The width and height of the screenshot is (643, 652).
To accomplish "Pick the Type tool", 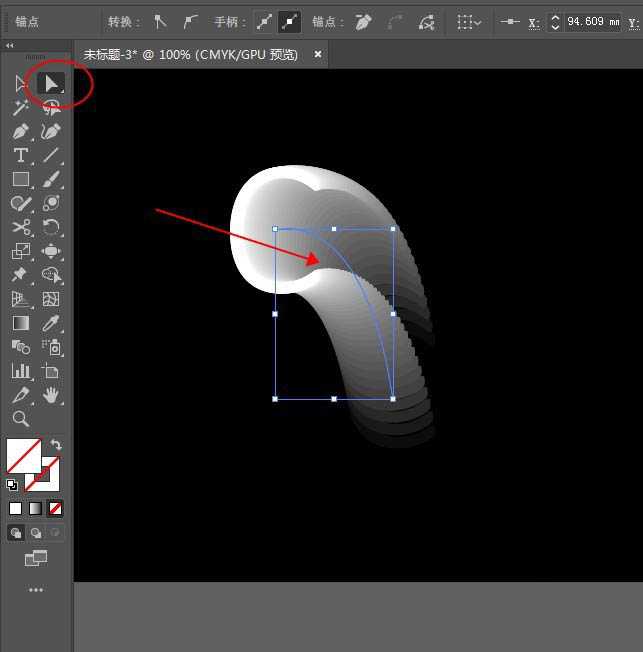I will tap(20, 155).
